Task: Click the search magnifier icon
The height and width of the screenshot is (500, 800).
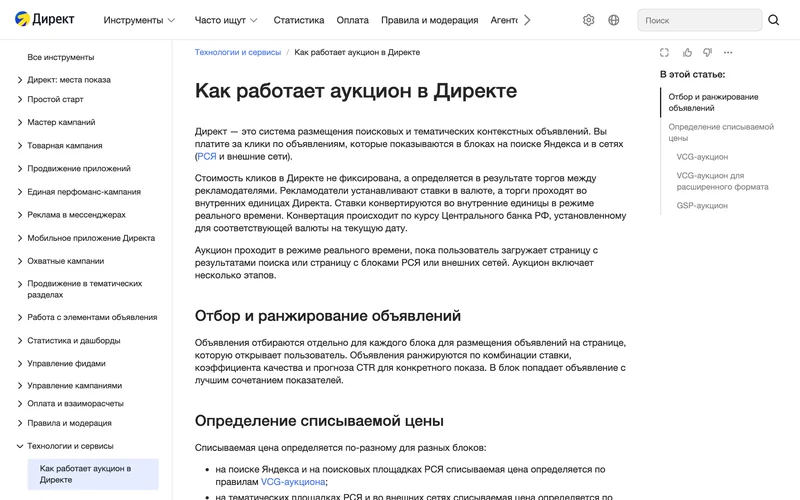Action: pos(773,20)
